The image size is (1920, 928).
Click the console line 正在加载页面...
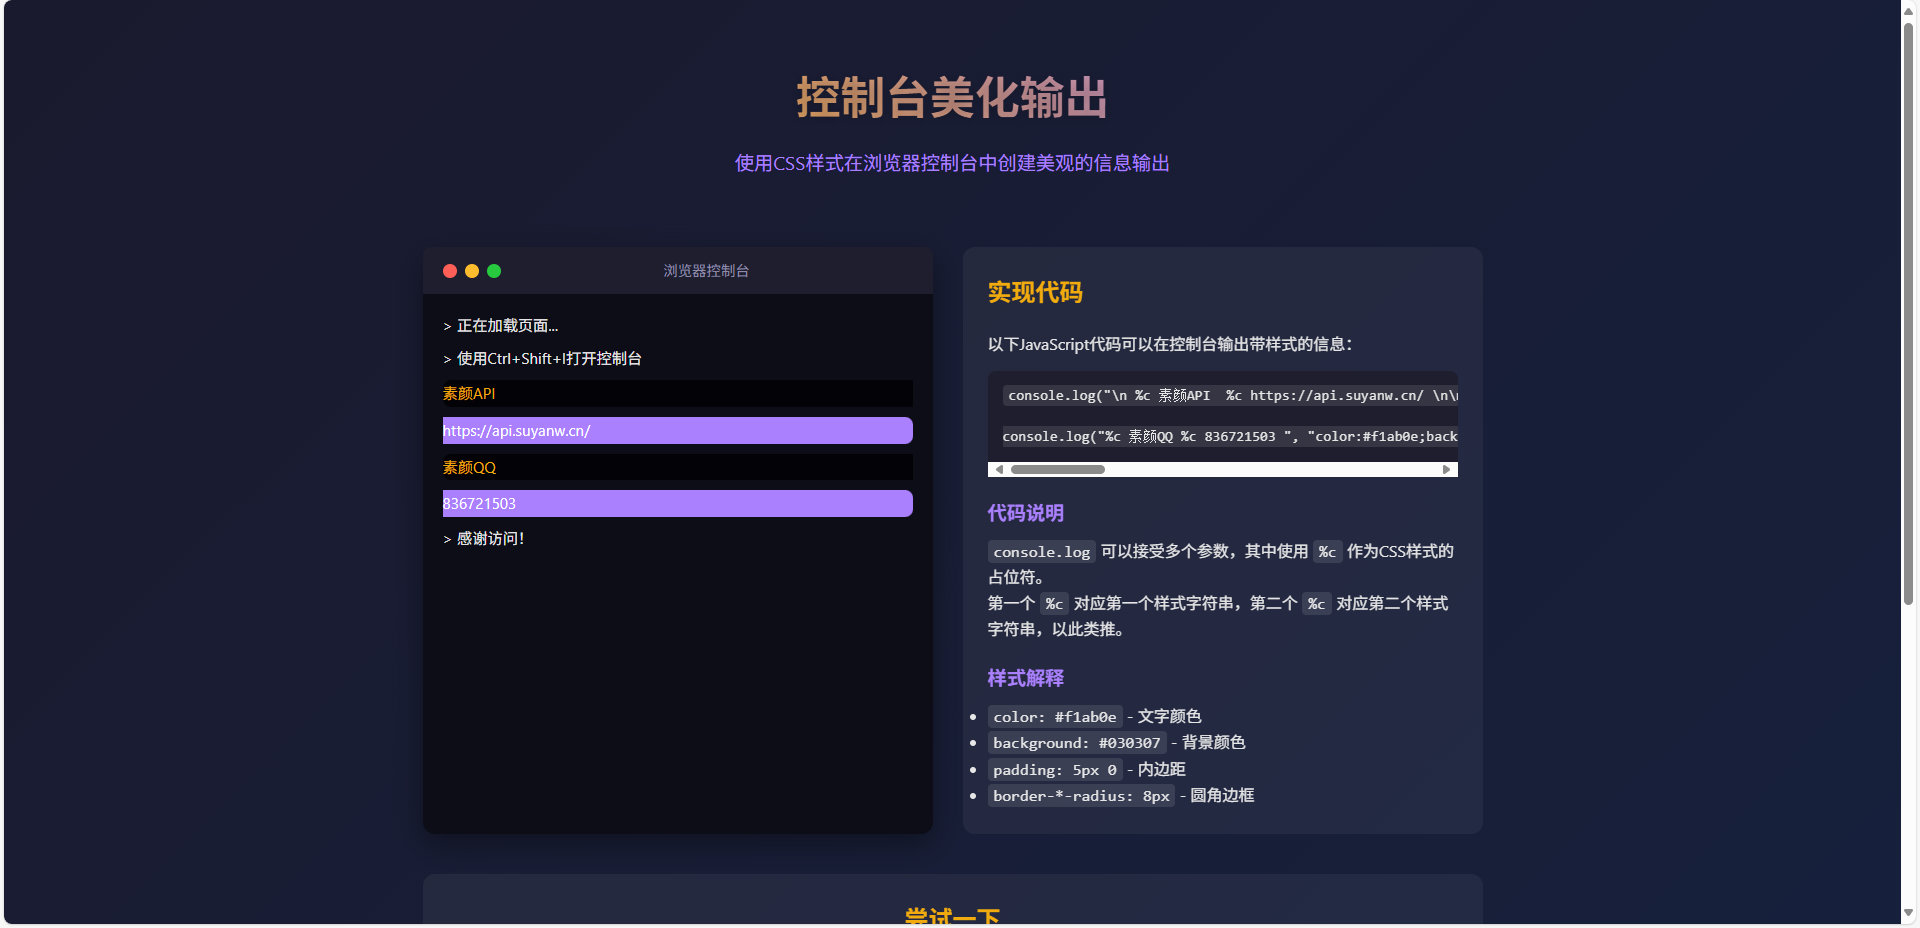click(x=501, y=325)
